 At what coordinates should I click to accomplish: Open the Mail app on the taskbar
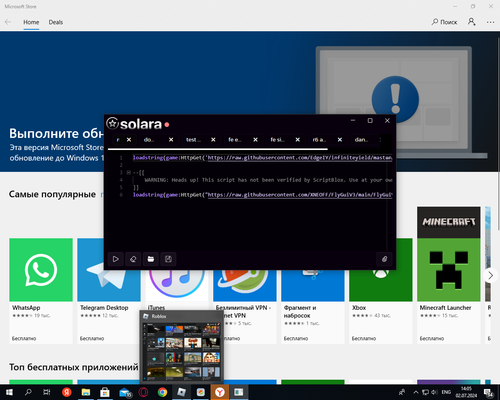125,392
